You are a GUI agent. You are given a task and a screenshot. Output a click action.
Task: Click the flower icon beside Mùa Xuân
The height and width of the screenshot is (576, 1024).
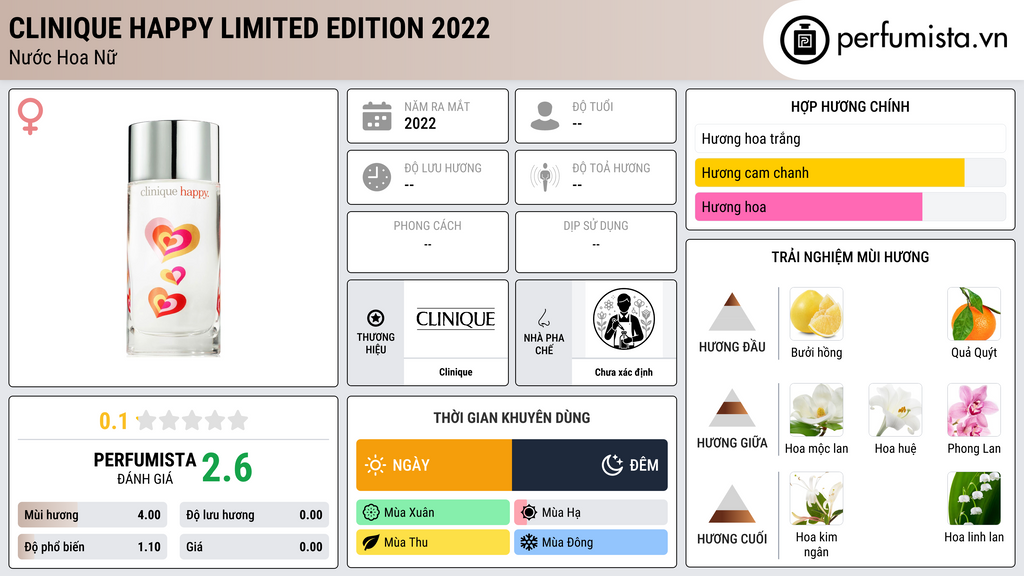(x=371, y=513)
